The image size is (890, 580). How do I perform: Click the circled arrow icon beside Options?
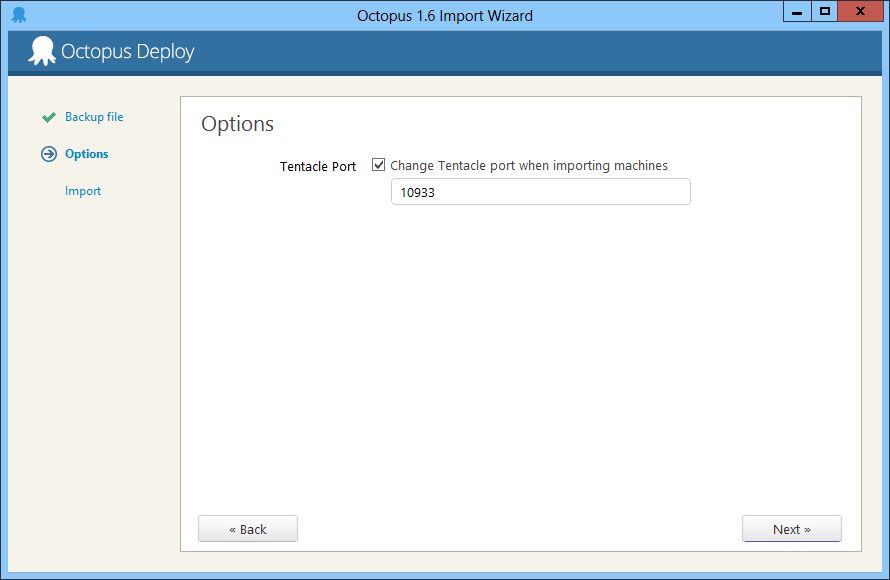pos(48,154)
